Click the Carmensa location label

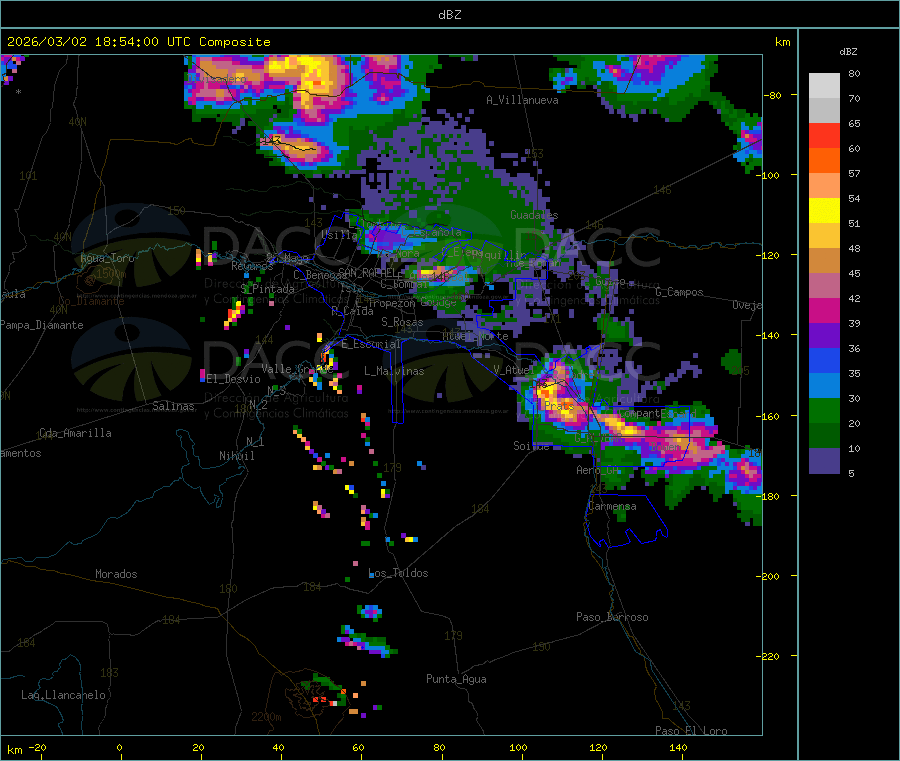click(612, 506)
